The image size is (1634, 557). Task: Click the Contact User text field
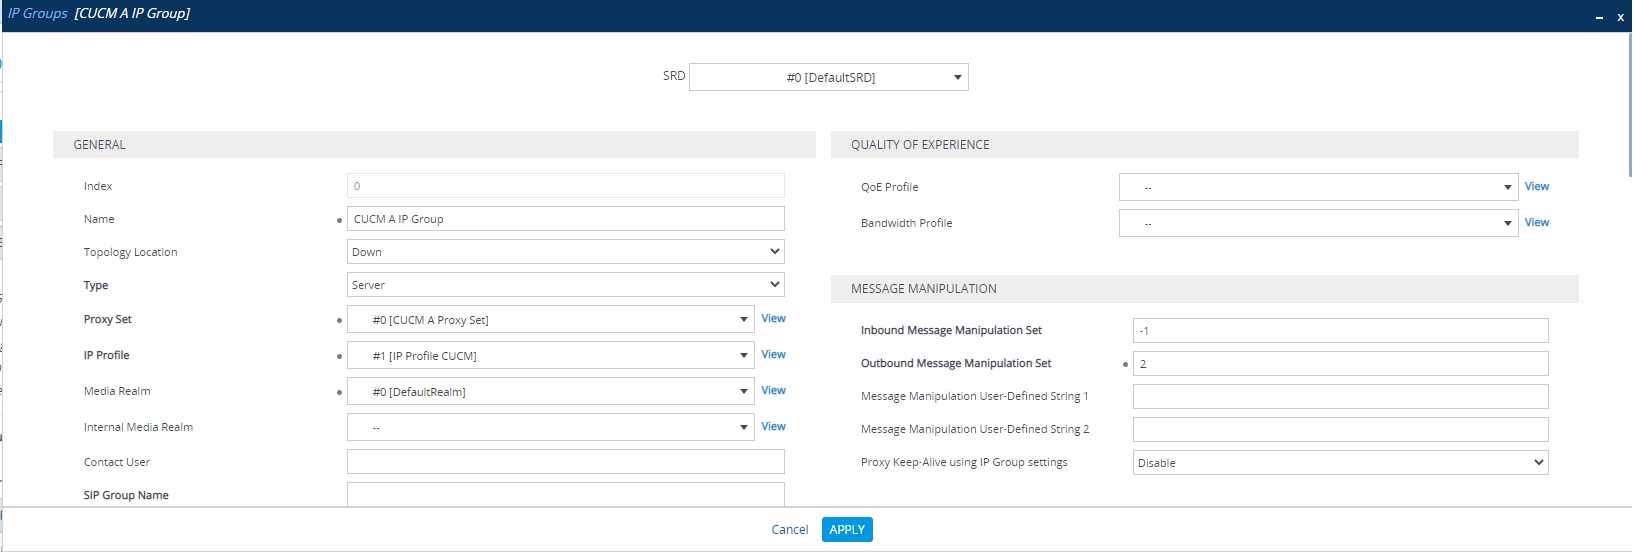click(566, 462)
